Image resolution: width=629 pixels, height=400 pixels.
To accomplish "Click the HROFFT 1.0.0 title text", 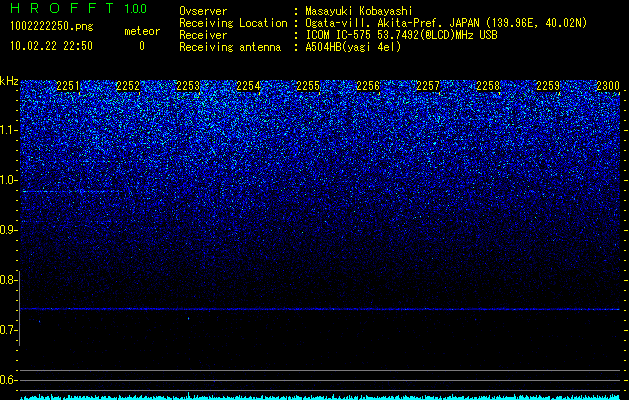I will click(x=78, y=8).
